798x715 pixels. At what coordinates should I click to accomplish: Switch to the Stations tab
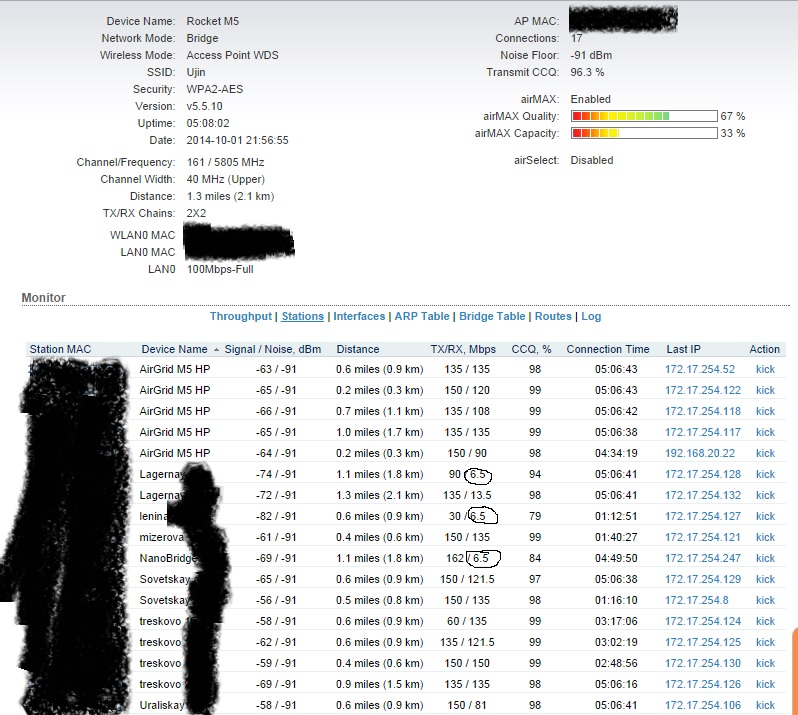pyautogui.click(x=302, y=316)
